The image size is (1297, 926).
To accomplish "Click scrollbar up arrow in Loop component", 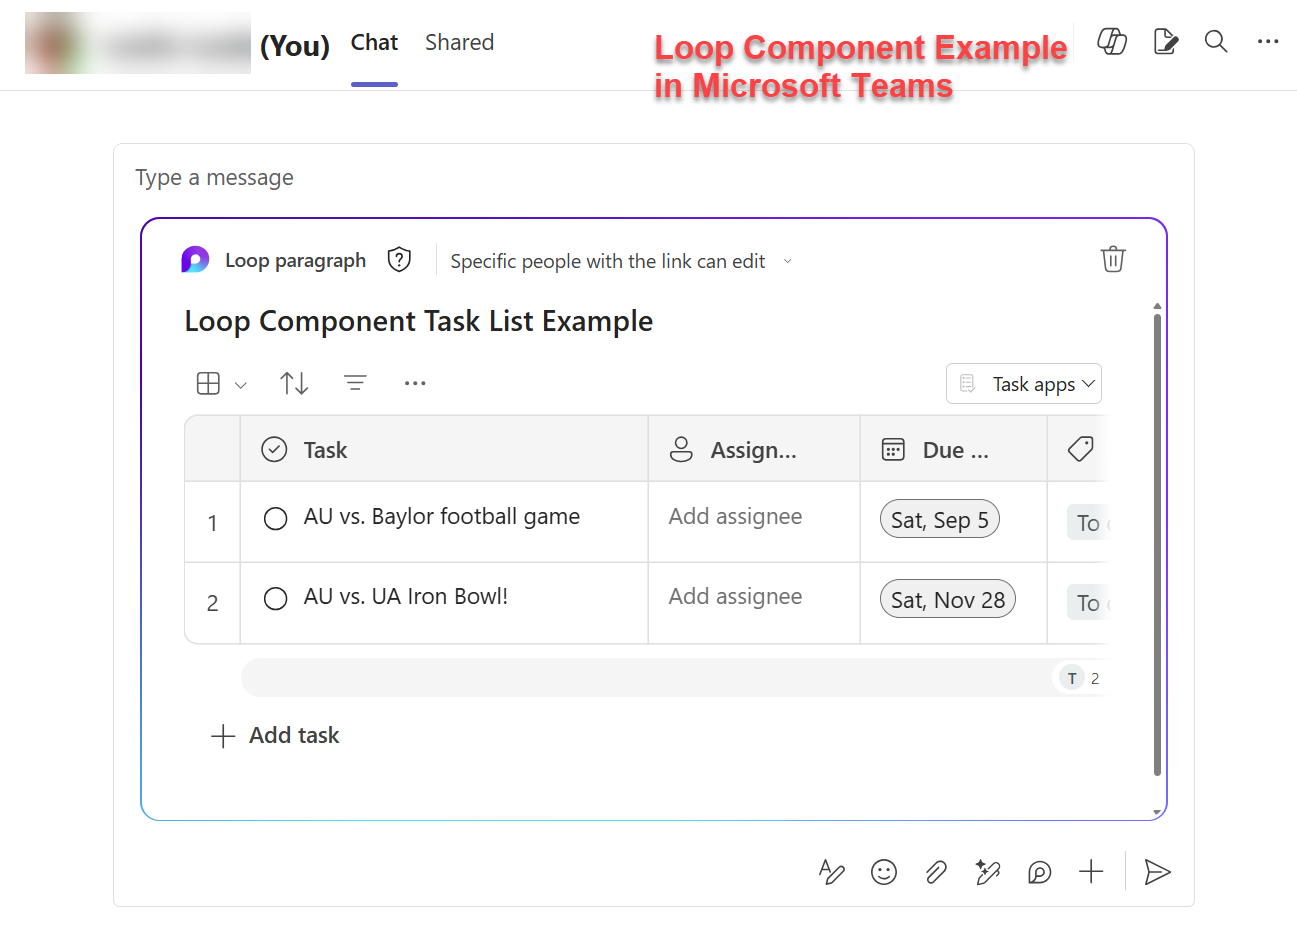I will tap(1157, 306).
